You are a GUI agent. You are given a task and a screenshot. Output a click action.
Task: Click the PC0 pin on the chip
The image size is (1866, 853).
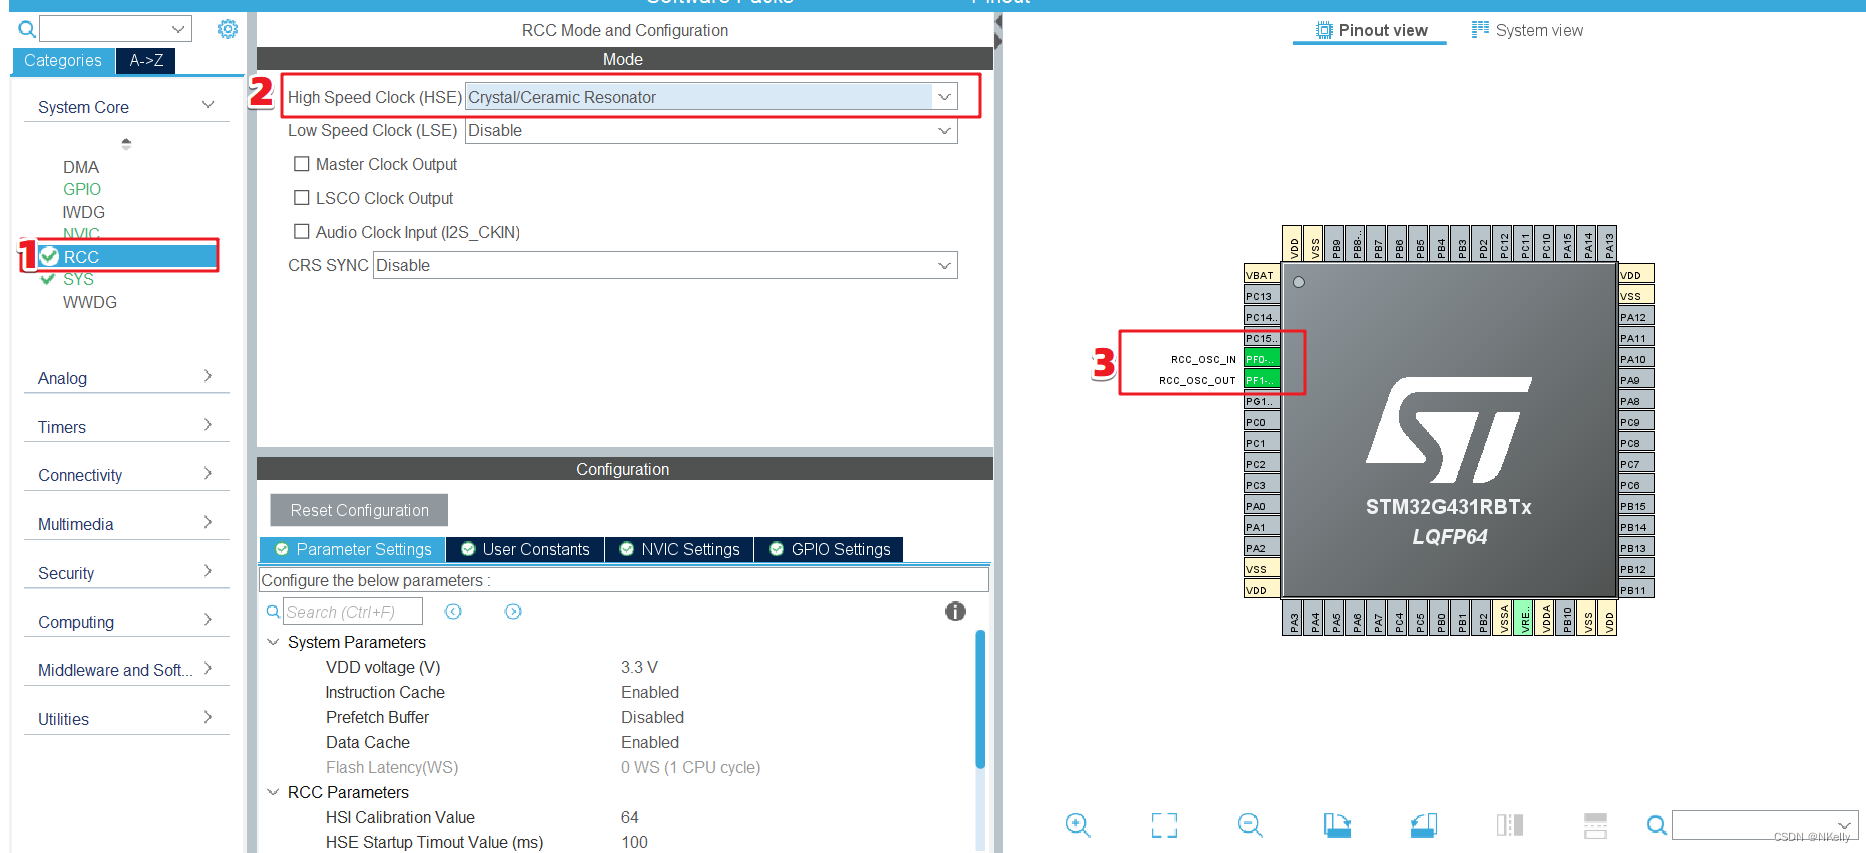coord(1262,422)
